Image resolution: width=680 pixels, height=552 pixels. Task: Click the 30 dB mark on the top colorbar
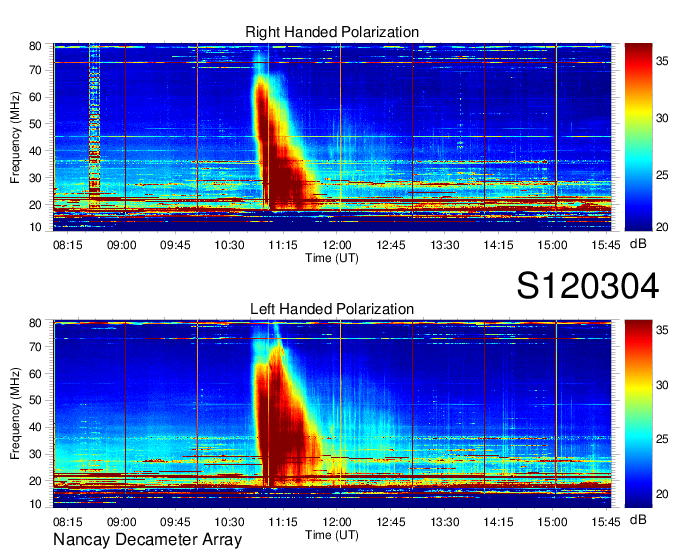662,118
